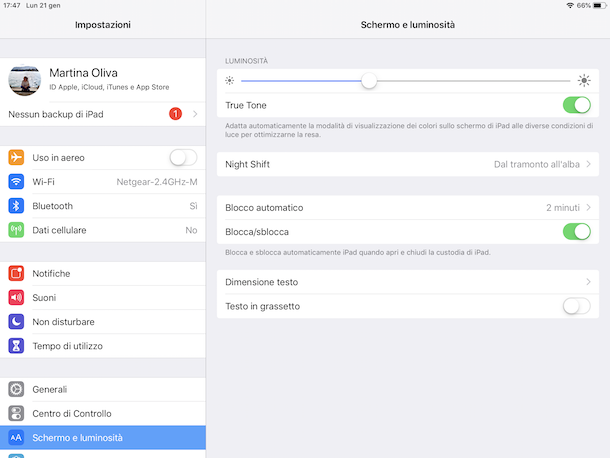610x458 pixels.
Task: Tap the 66% battery percentage
Action: pyautogui.click(x=584, y=5)
